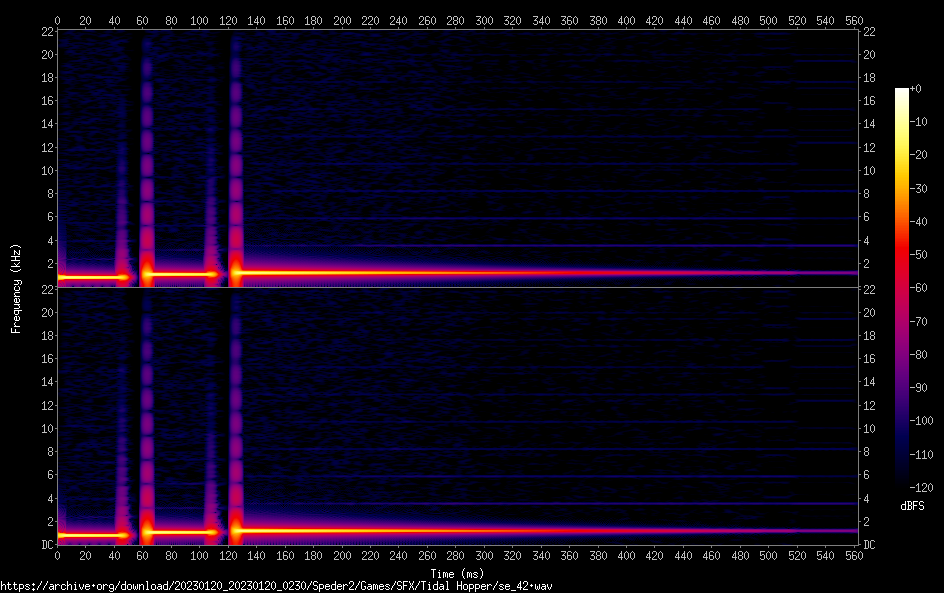Click the 16 kHz label on lower right axis
This screenshot has width=944, height=593.
pos(869,359)
